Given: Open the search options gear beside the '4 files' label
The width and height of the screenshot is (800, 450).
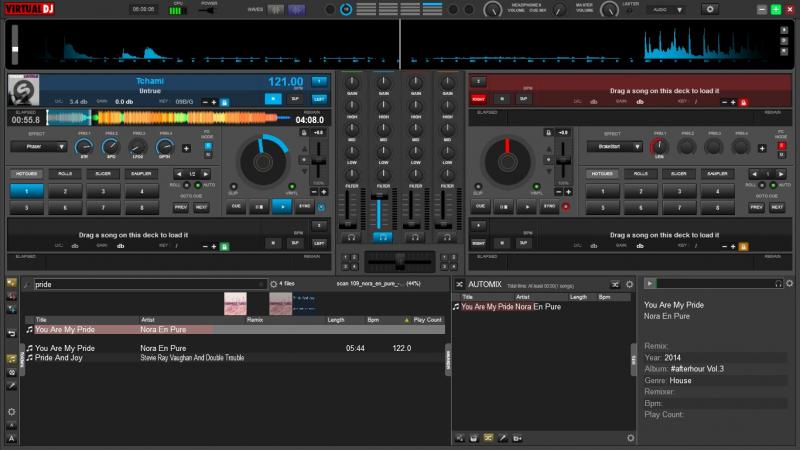Looking at the screenshot, I should click(273, 284).
